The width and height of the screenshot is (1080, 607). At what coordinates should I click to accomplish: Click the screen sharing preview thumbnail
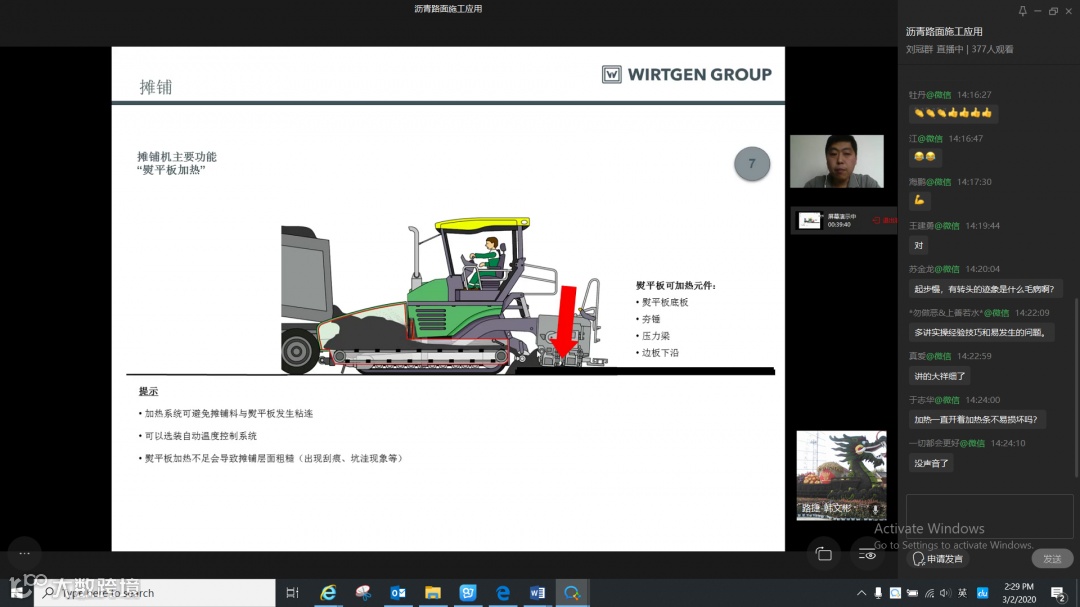[x=809, y=220]
